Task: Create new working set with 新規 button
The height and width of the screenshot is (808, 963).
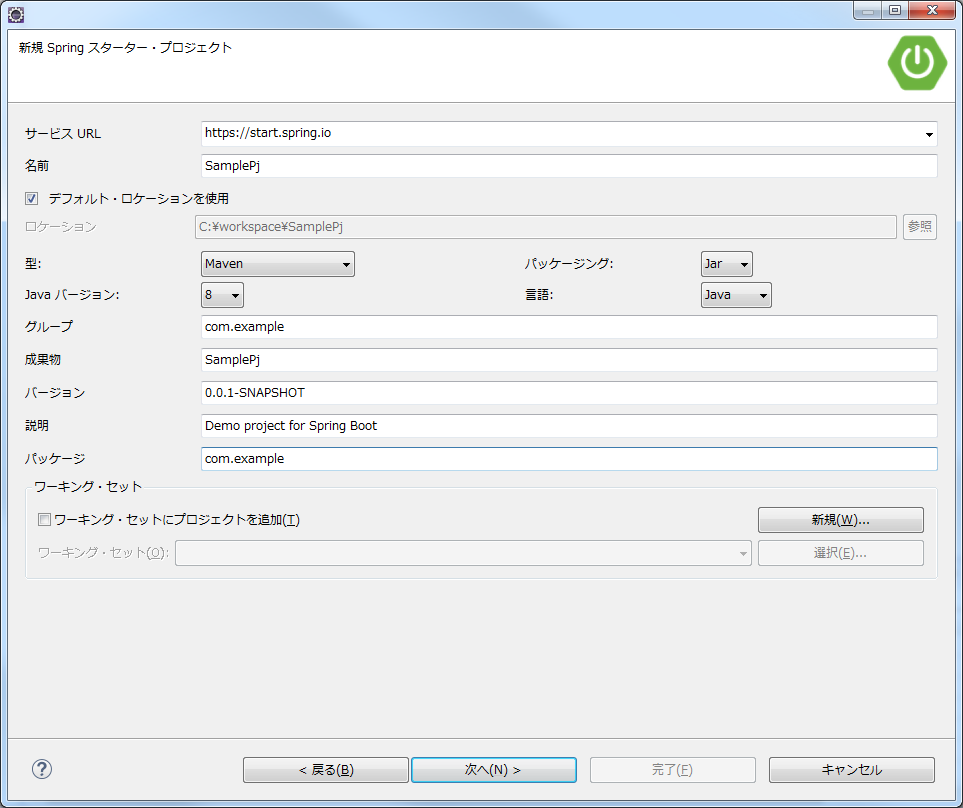Action: (841, 520)
